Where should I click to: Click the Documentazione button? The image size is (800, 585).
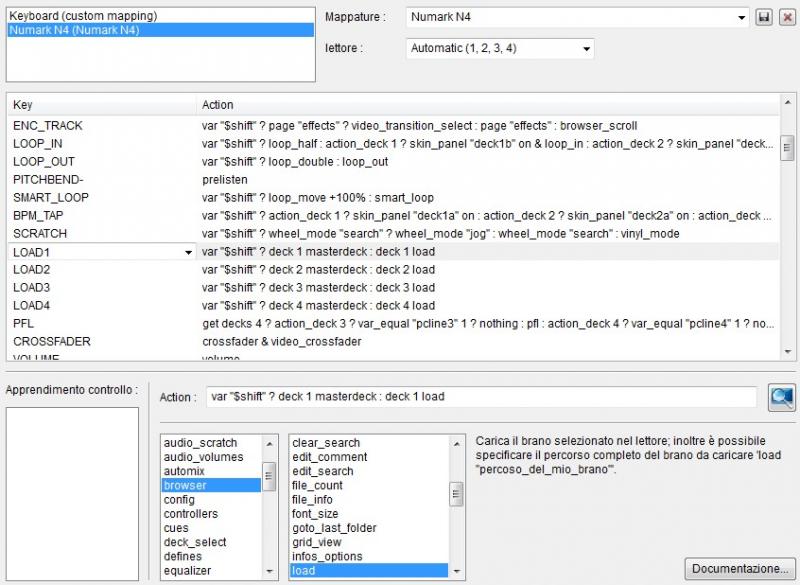pyautogui.click(x=740, y=568)
